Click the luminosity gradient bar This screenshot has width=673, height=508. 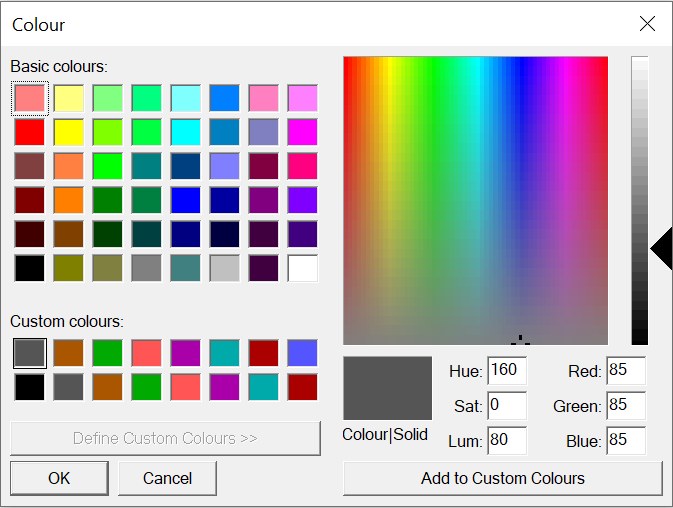tap(640, 200)
